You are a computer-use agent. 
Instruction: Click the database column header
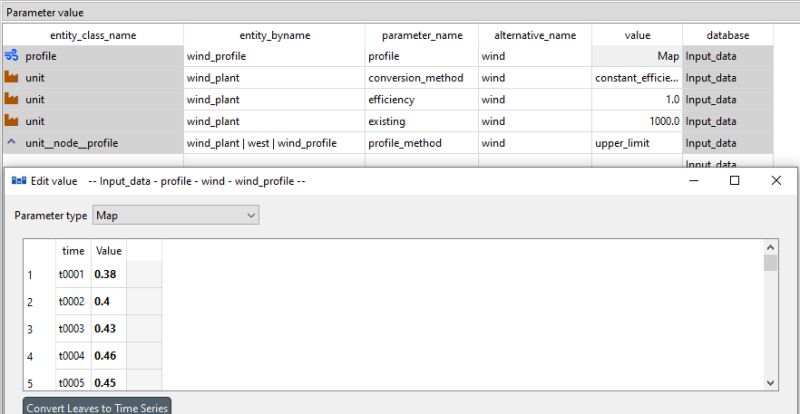[x=728, y=35]
